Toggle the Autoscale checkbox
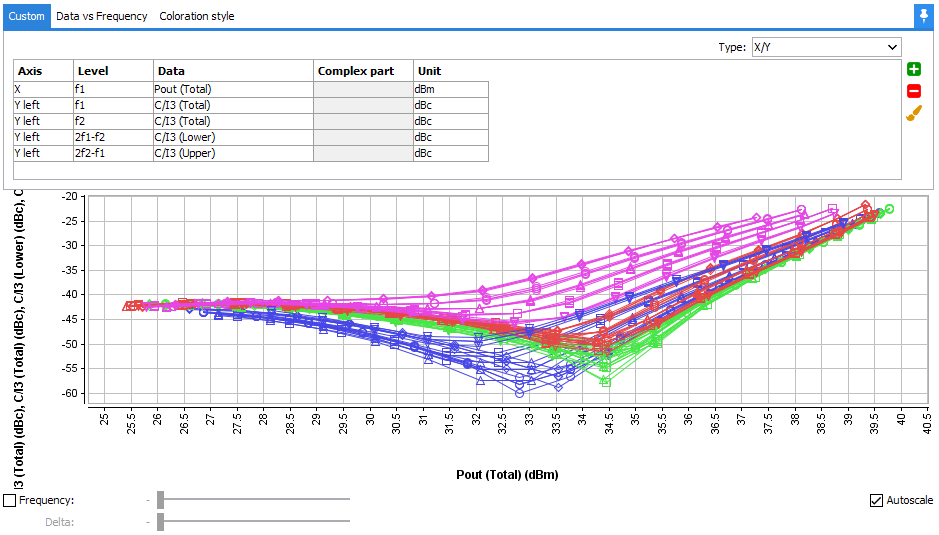This screenshot has height=535, width=939. click(876, 500)
